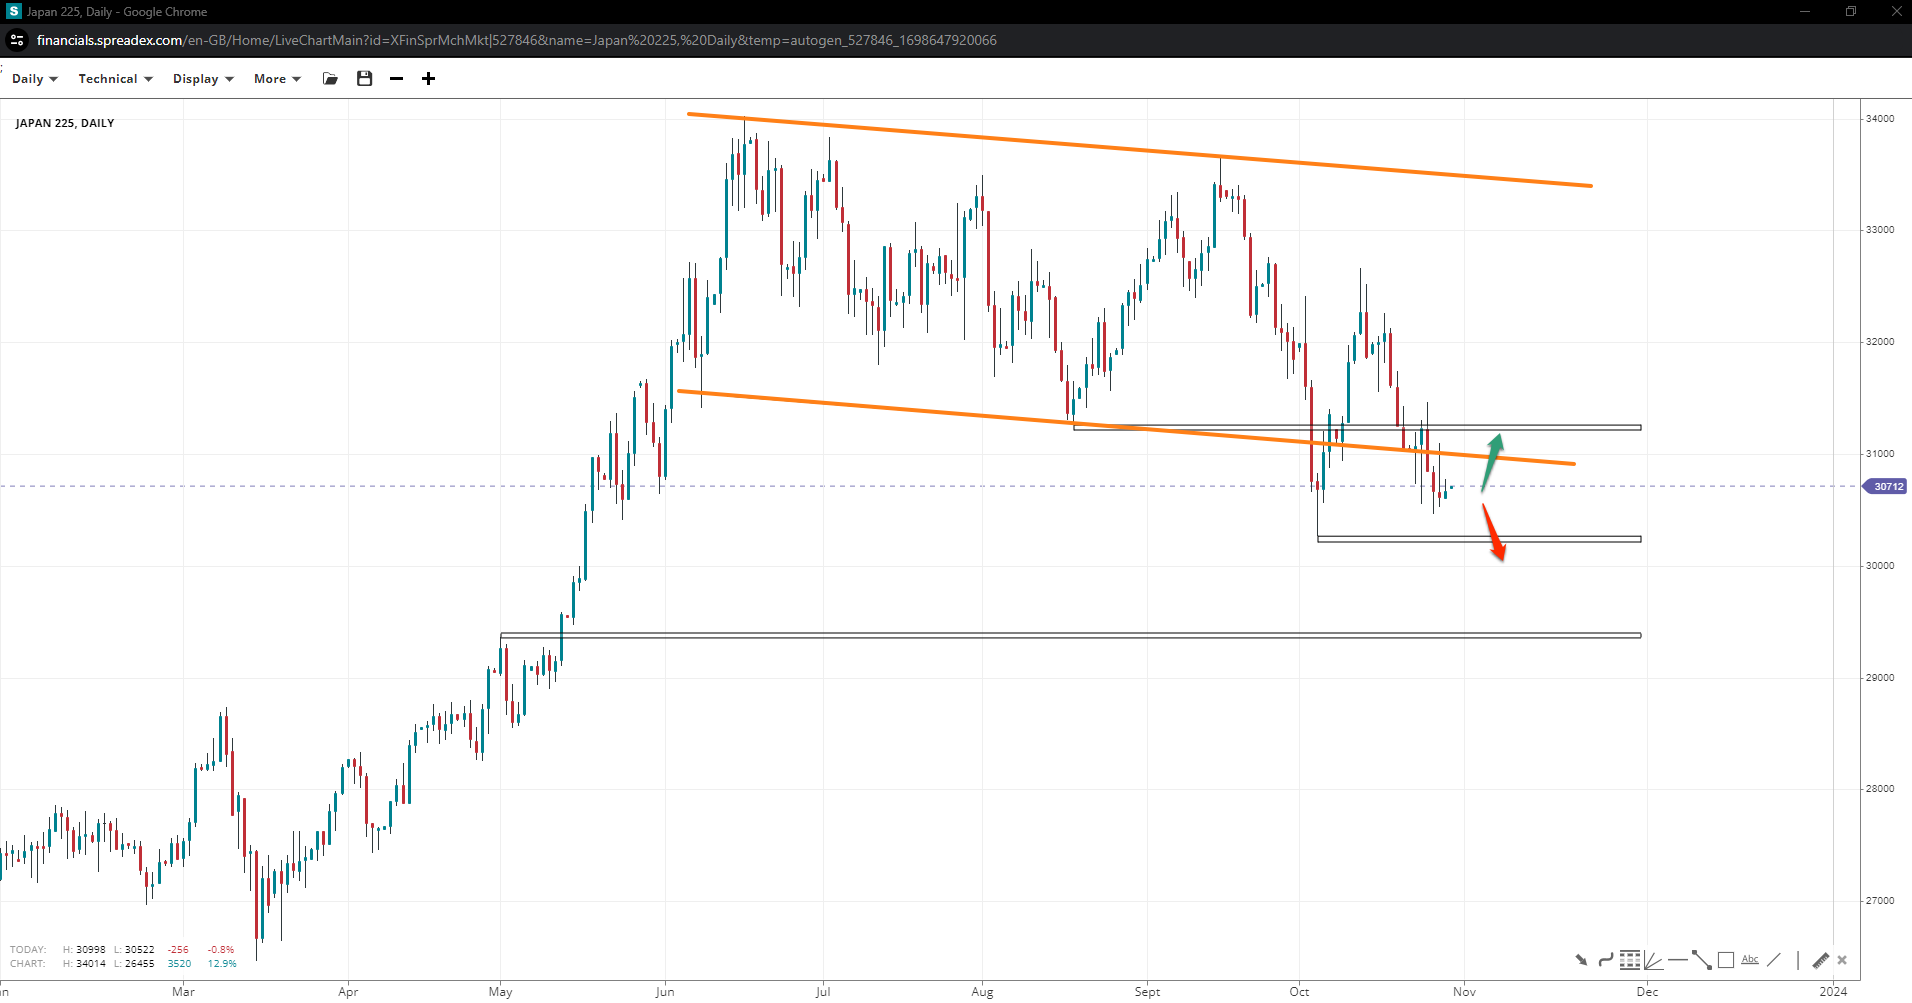The image size is (1912, 1003).
Task: Choose the Abc text annotation tool
Action: 1749,959
